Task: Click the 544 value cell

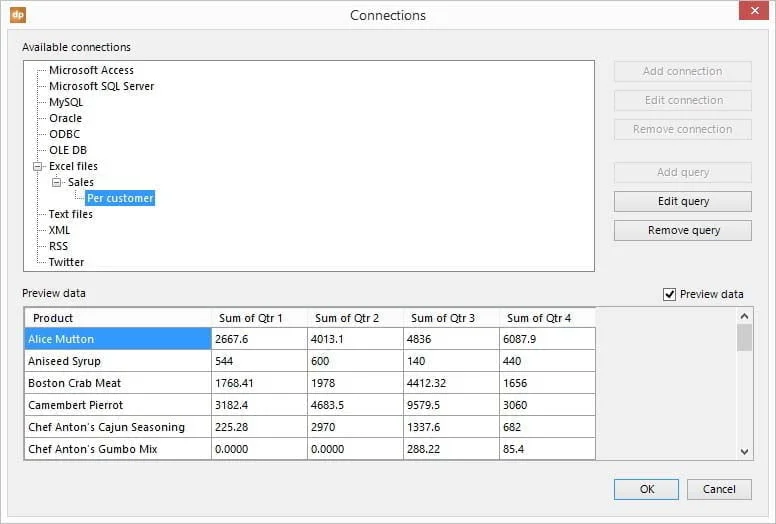Action: pos(259,361)
